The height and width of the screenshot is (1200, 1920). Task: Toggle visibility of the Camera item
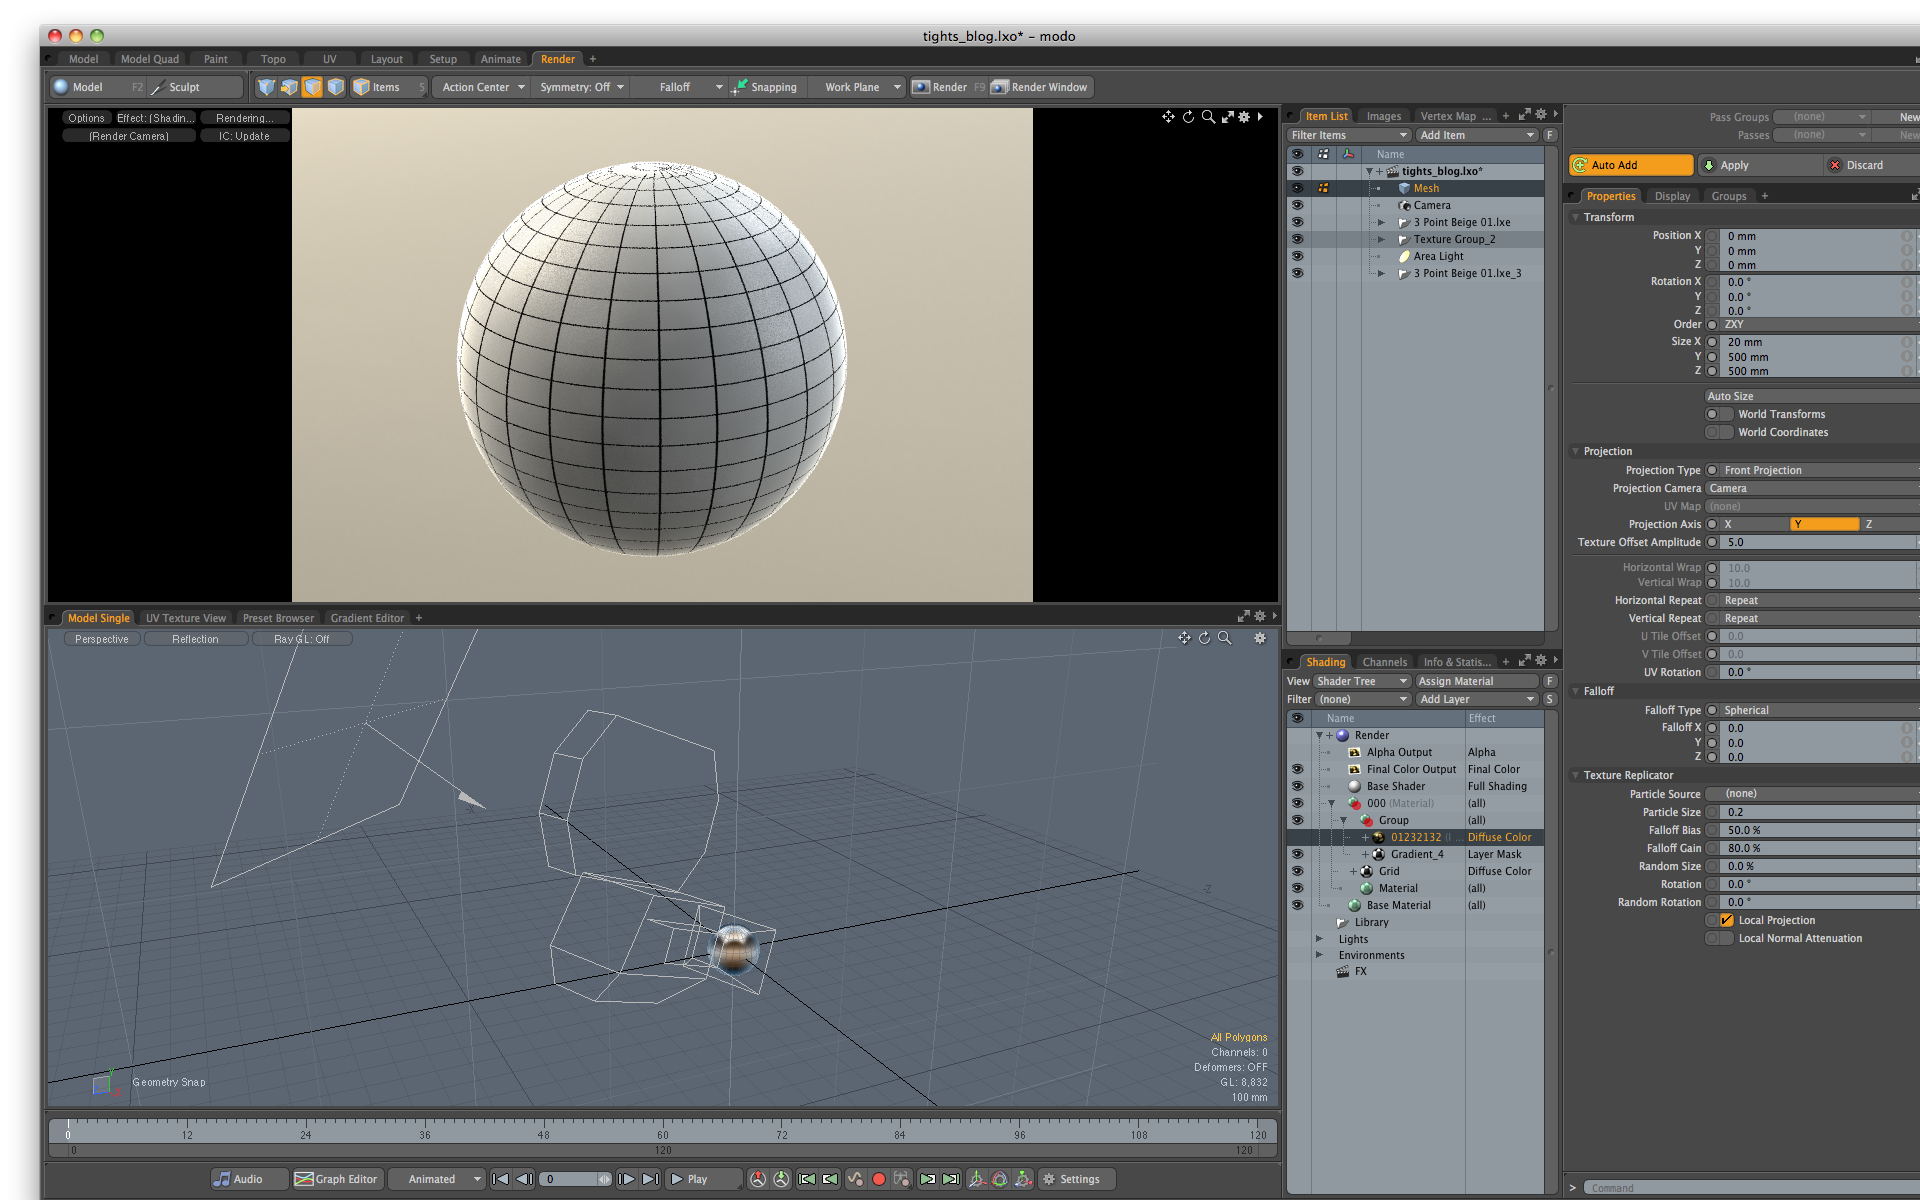(x=1297, y=205)
